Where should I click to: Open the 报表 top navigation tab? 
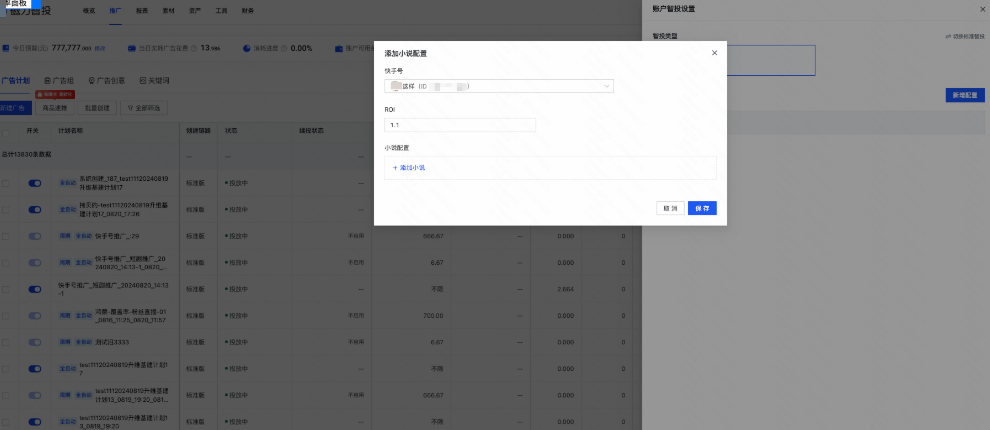pyautogui.click(x=142, y=10)
